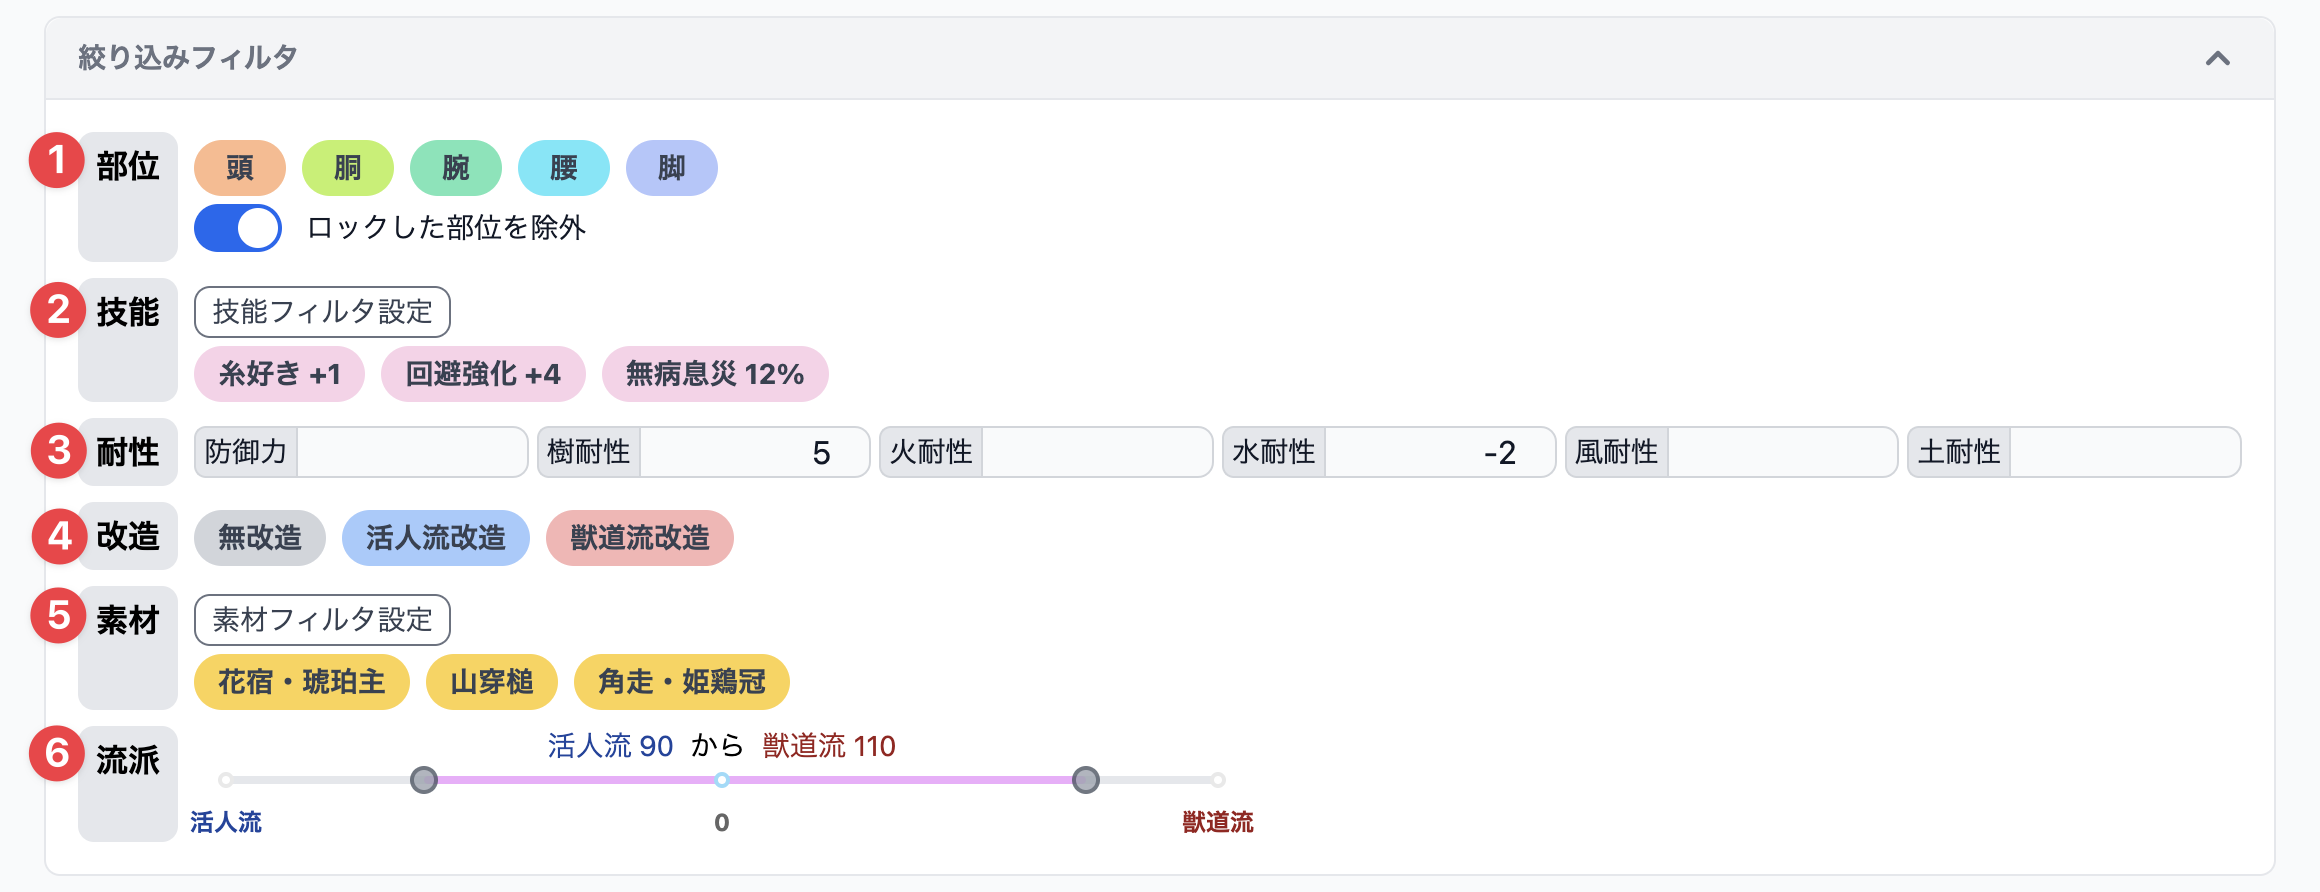Viewport: 2320px width, 892px height.
Task: Remove the 糸好き +1 skill tag
Action: (x=280, y=374)
